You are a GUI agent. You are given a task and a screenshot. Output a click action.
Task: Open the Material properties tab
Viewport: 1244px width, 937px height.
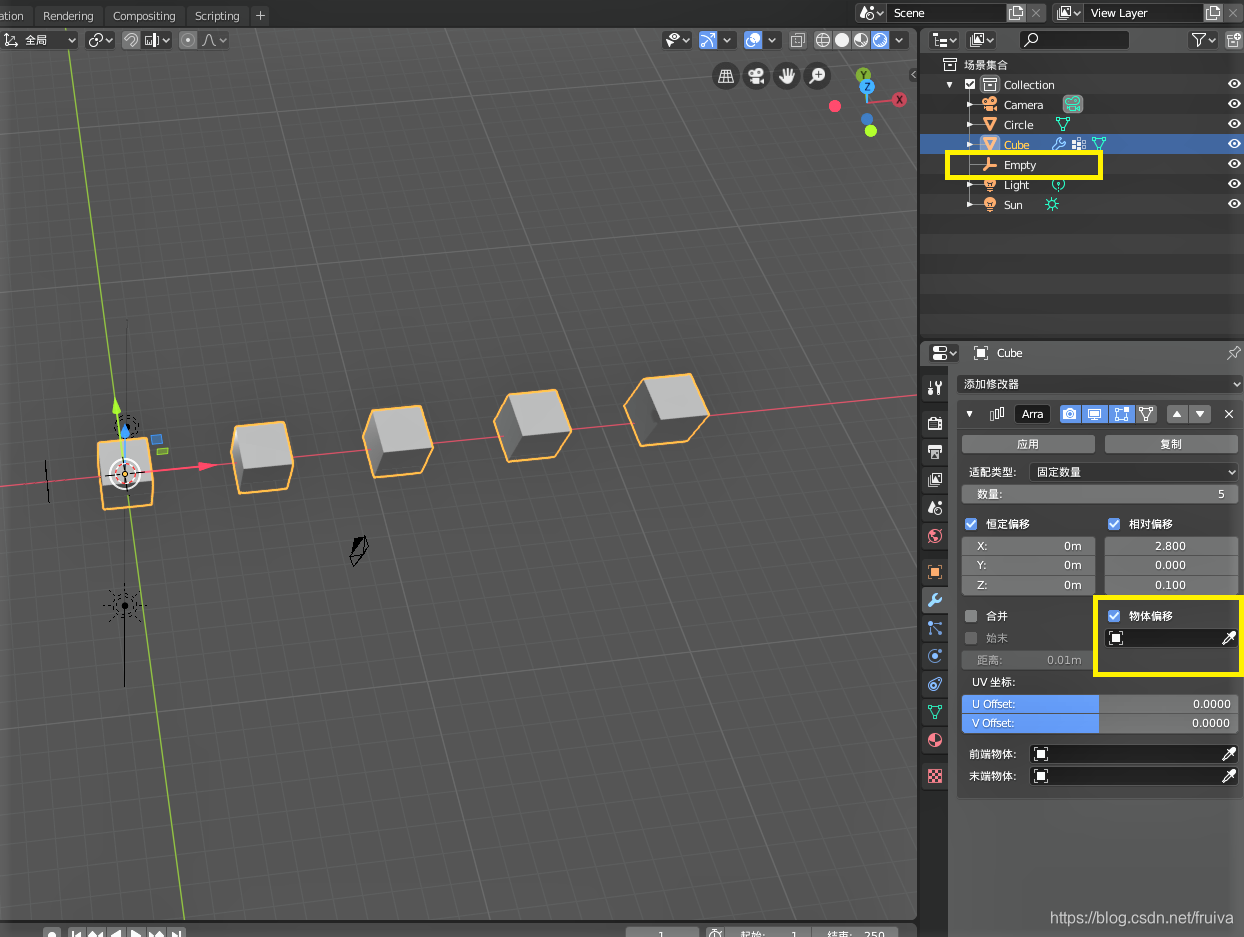pyautogui.click(x=935, y=740)
